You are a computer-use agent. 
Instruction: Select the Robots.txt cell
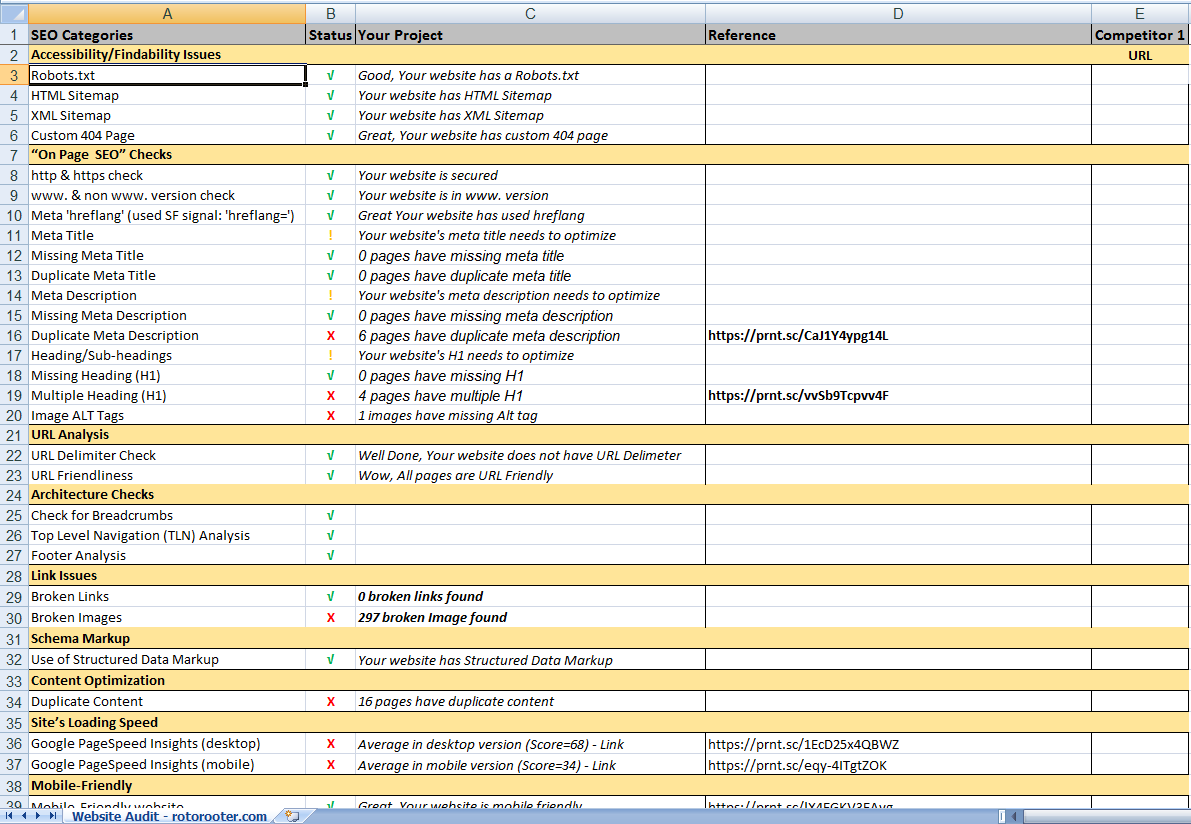[166, 75]
